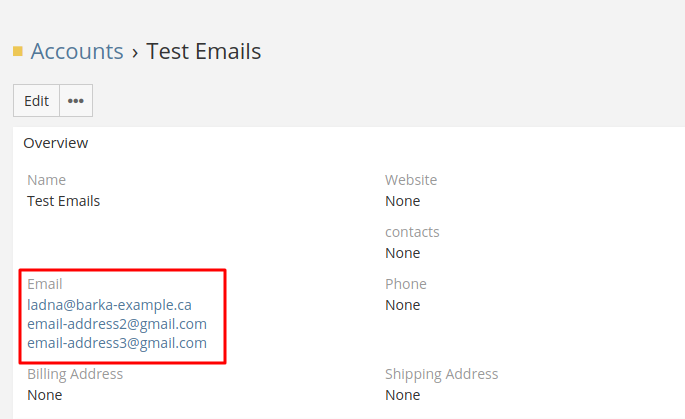Click the None value under Website
Viewport: 685px width, 419px height.
tap(402, 201)
